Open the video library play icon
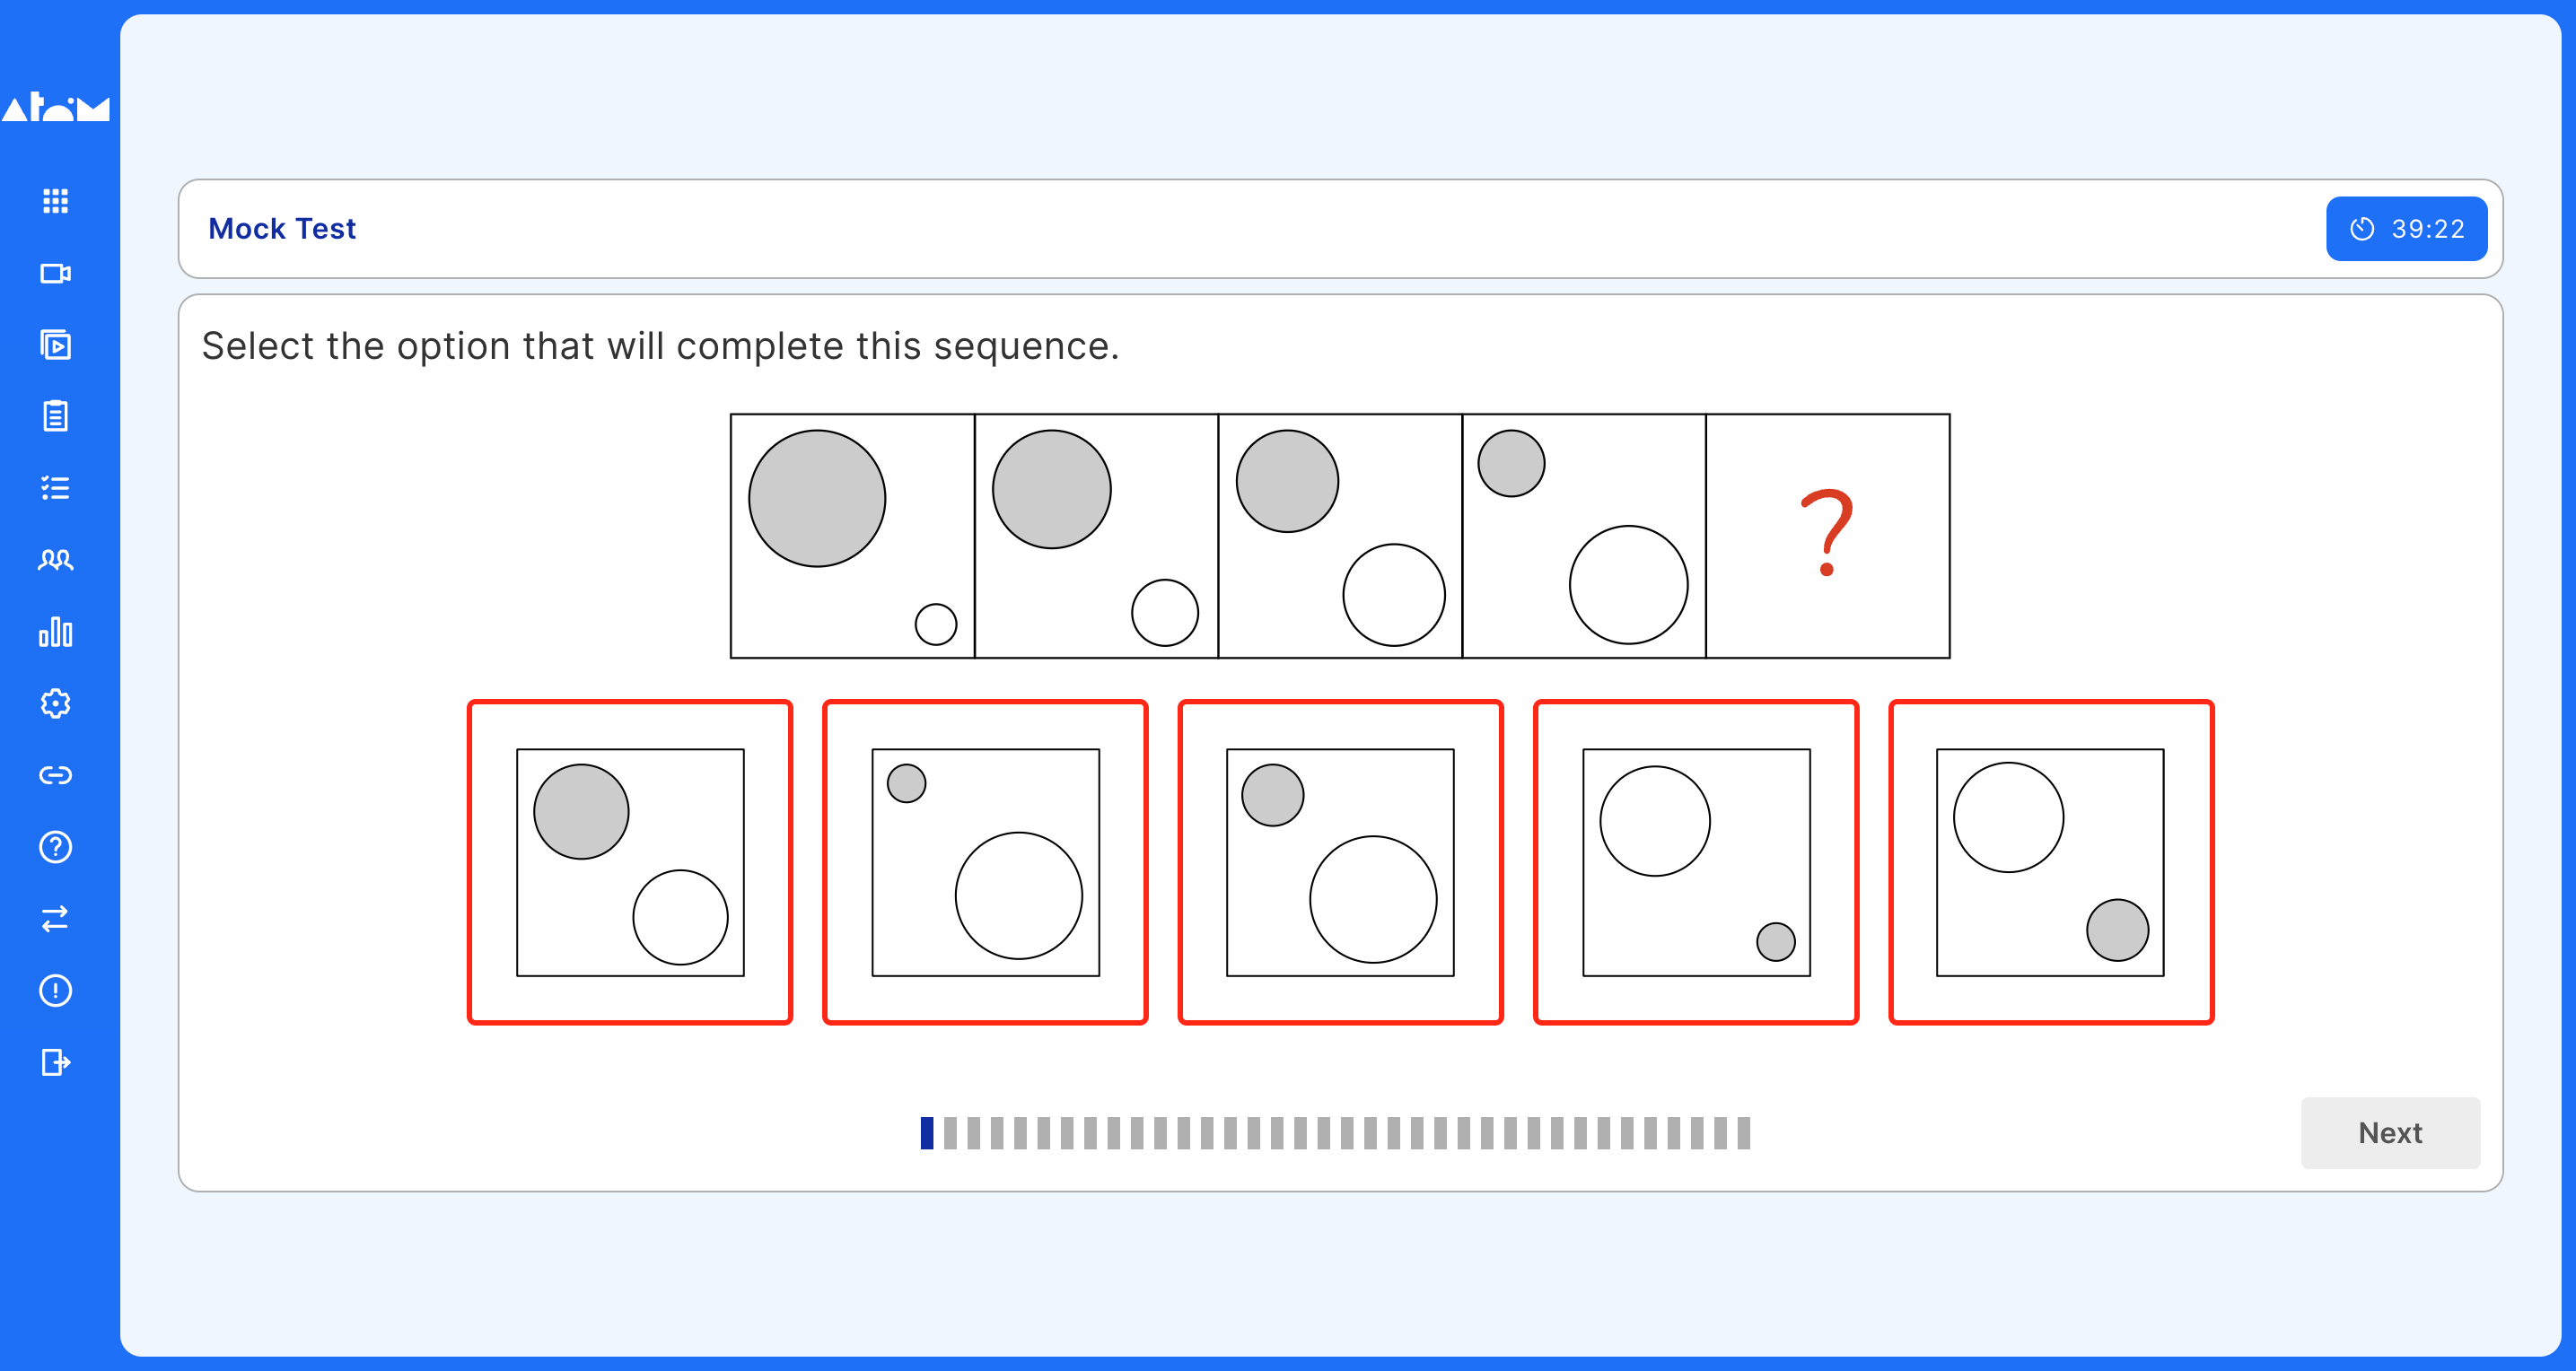 [55, 345]
